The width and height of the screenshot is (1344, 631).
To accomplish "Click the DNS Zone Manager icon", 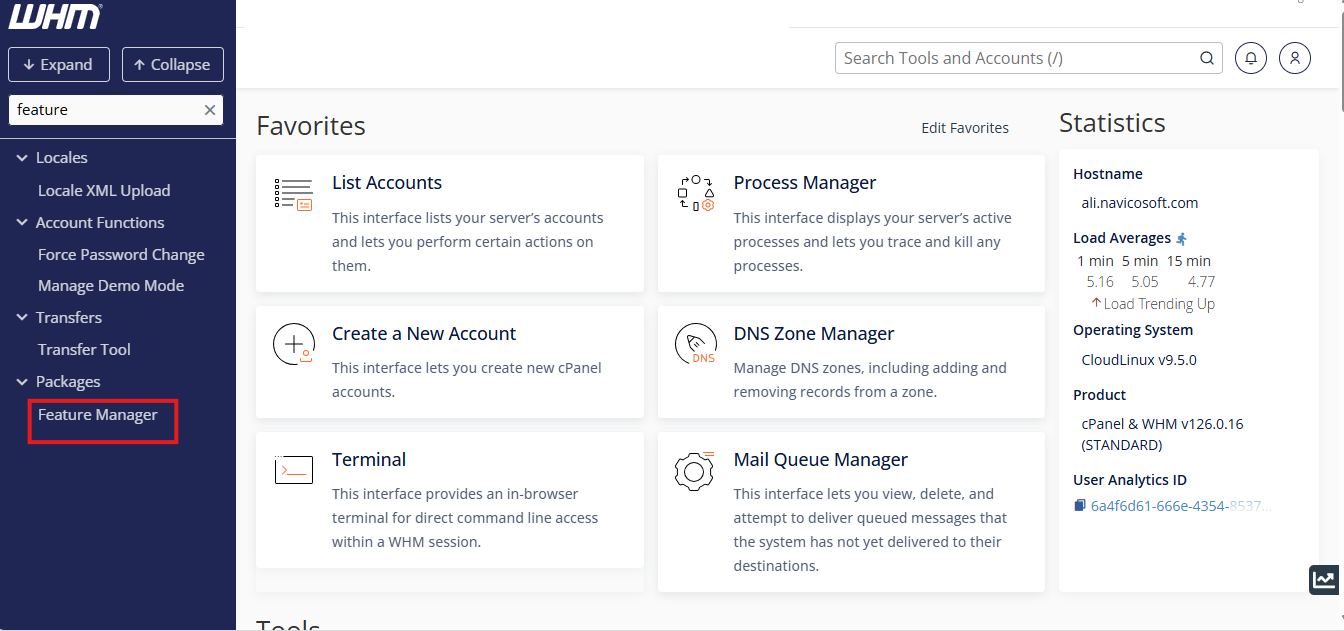I will [695, 344].
